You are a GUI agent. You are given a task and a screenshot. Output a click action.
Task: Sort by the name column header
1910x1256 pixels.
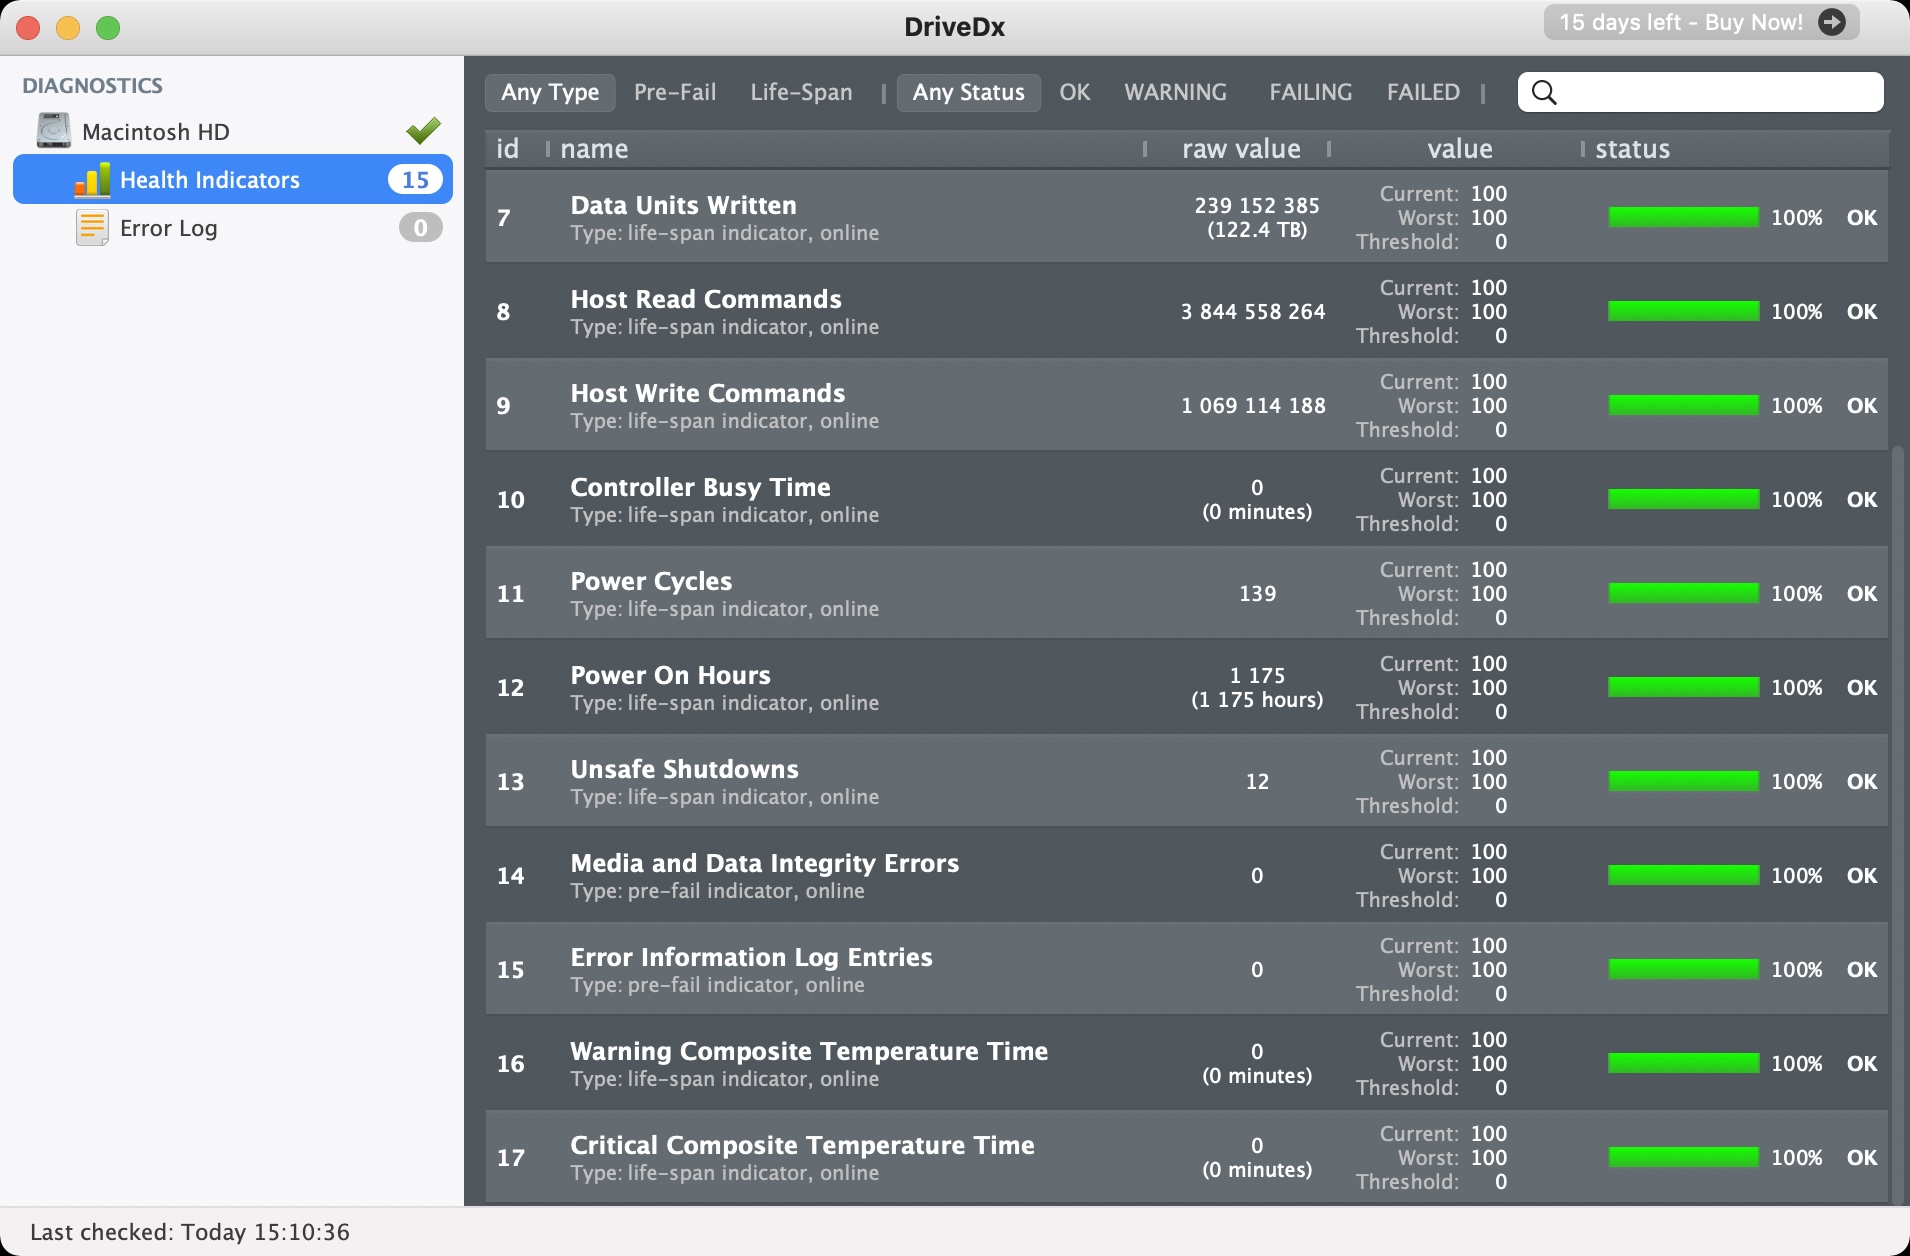point(594,149)
